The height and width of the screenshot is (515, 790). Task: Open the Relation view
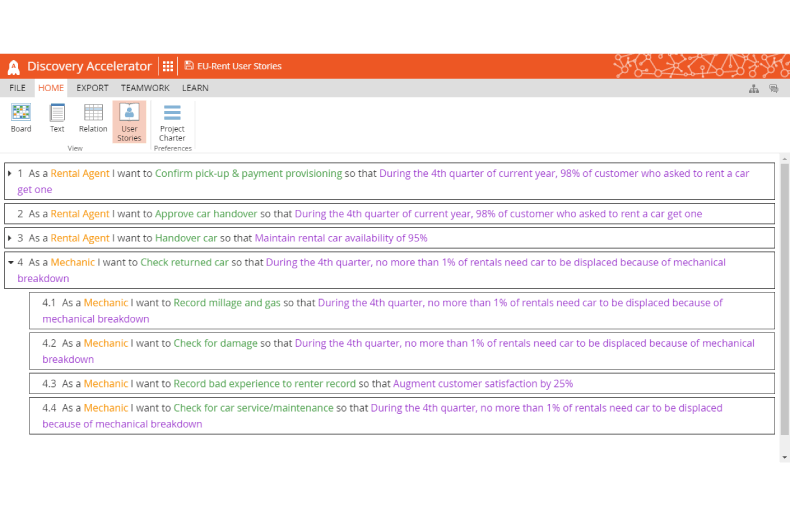click(x=93, y=118)
